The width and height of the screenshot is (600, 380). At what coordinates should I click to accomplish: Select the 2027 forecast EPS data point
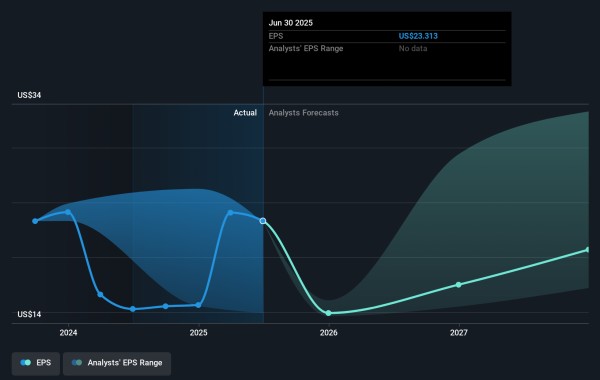458,285
